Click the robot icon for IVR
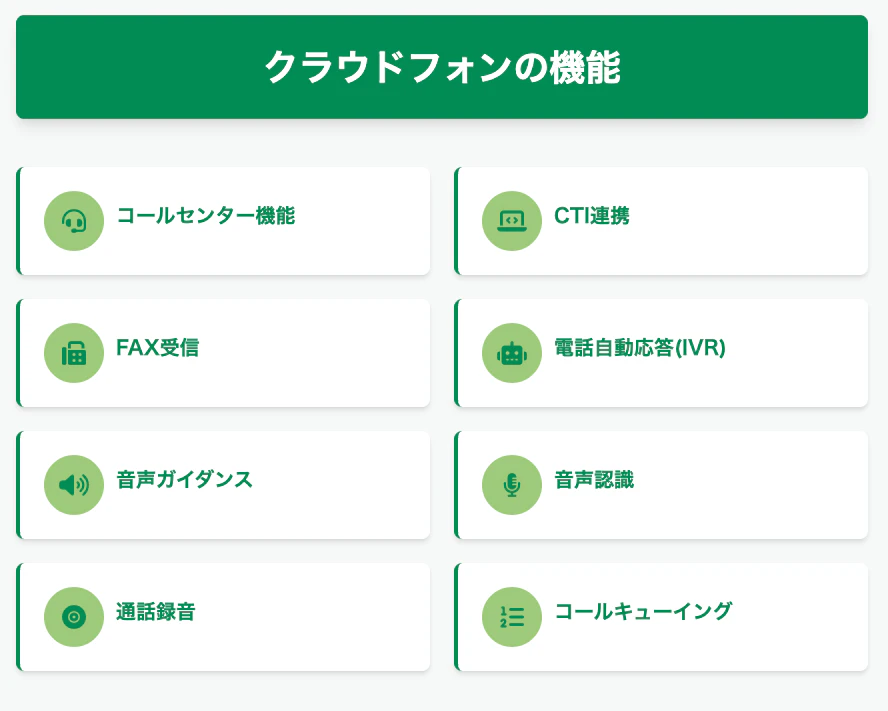This screenshot has width=888, height=711. (x=512, y=353)
